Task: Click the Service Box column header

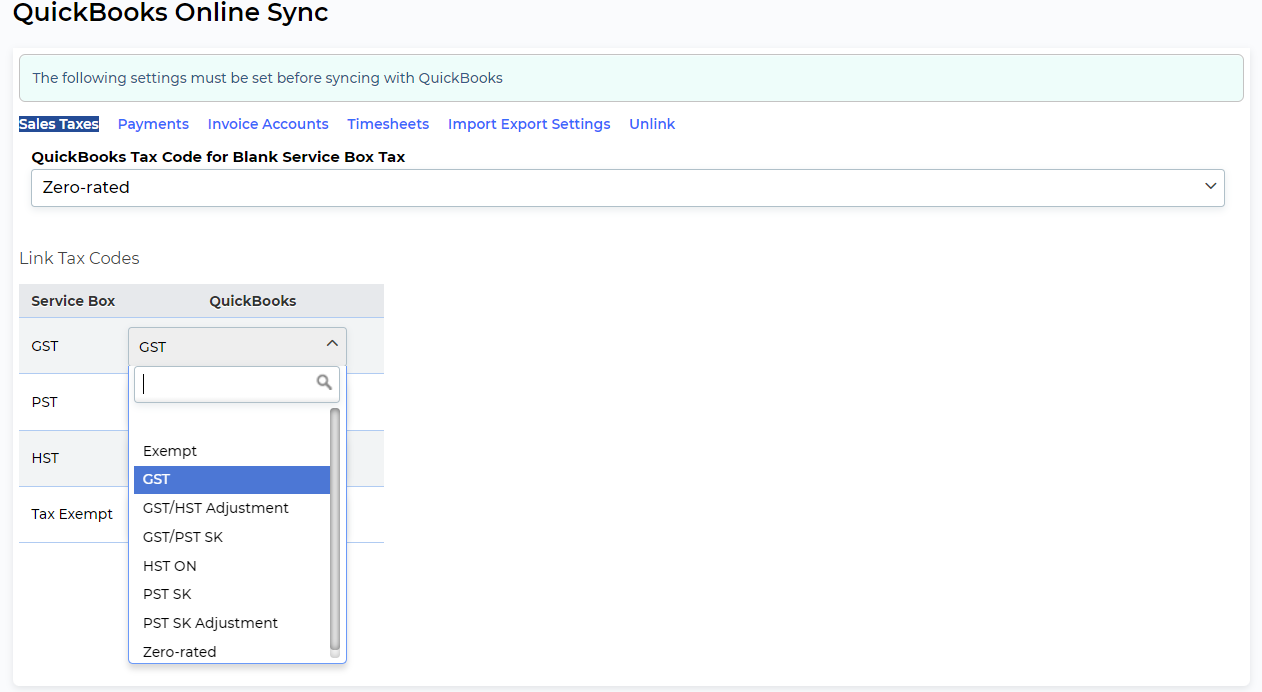Action: [73, 301]
